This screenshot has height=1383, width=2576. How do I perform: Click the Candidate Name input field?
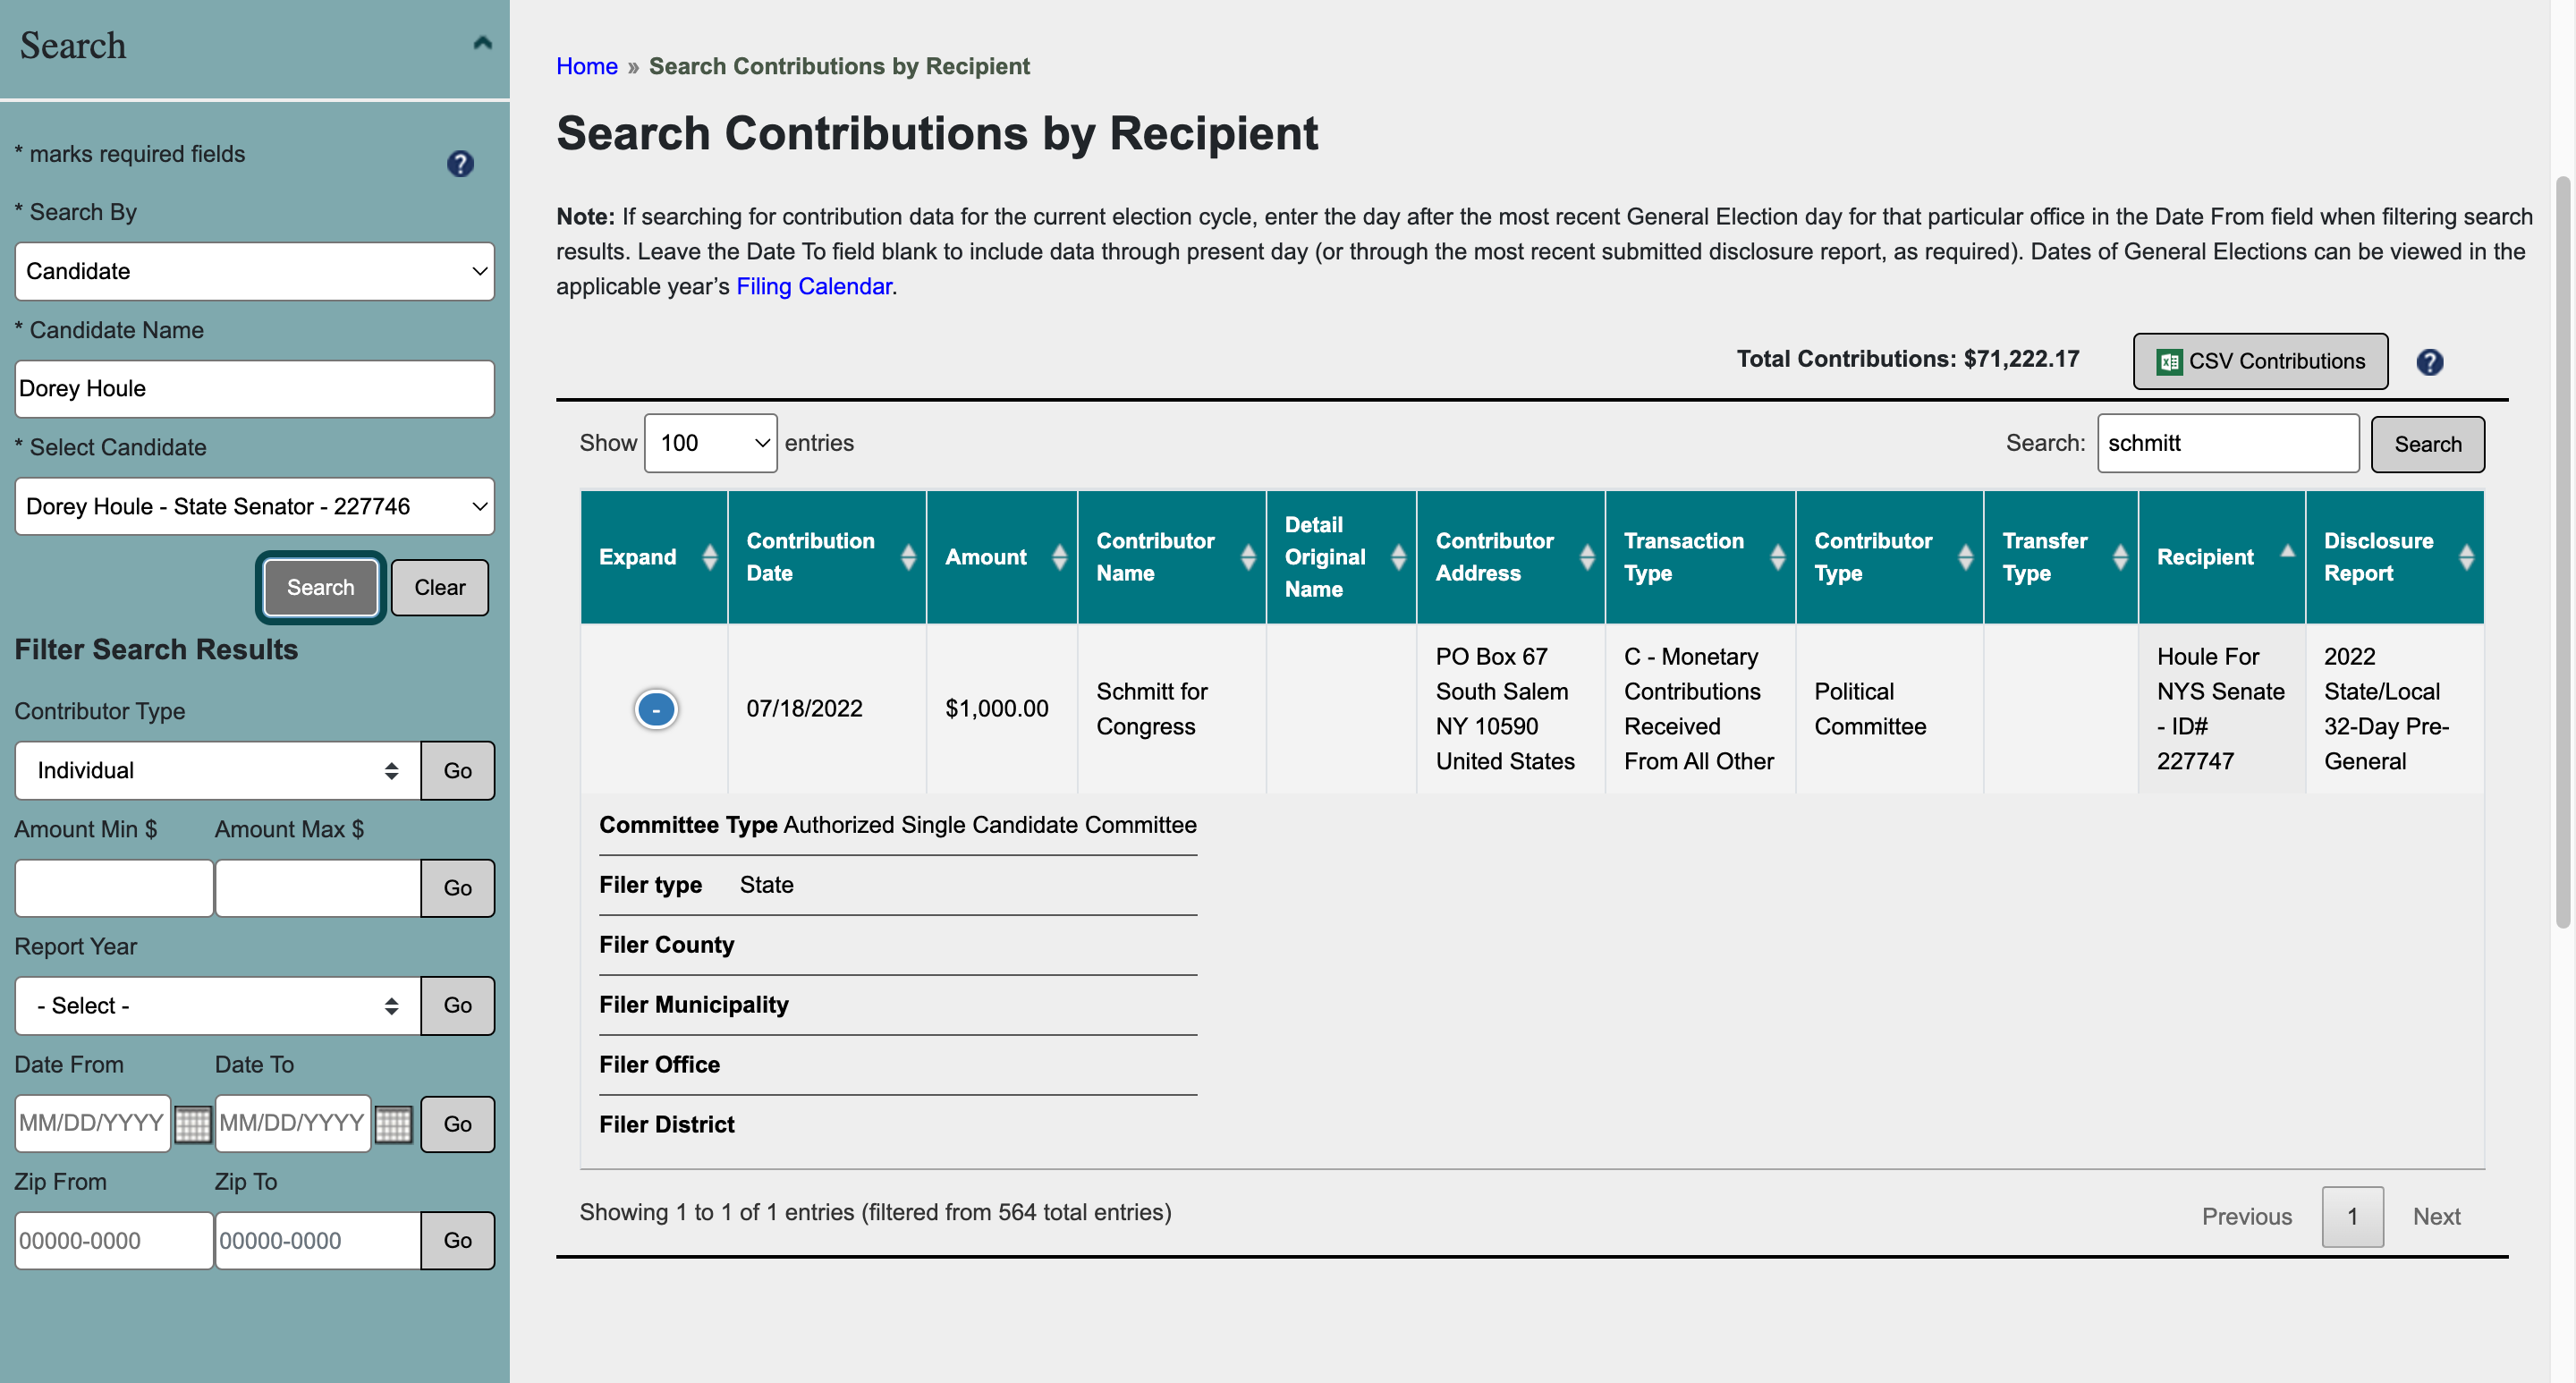pyautogui.click(x=254, y=389)
